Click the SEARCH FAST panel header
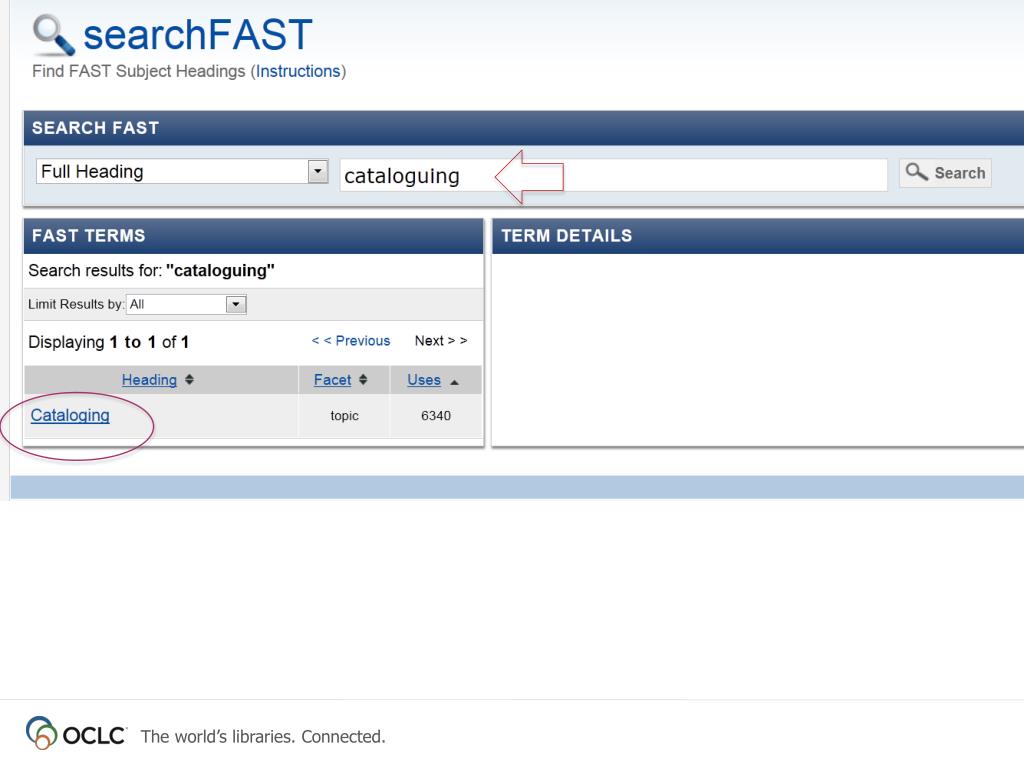The height and width of the screenshot is (768, 1024). tap(524, 128)
